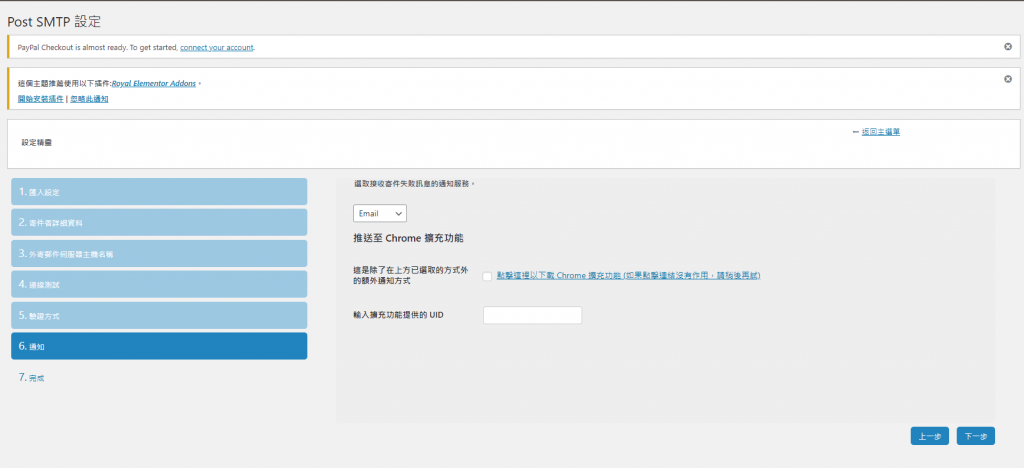Click 忽略此通知 link
This screenshot has width=1024, height=468.
tap(89, 99)
